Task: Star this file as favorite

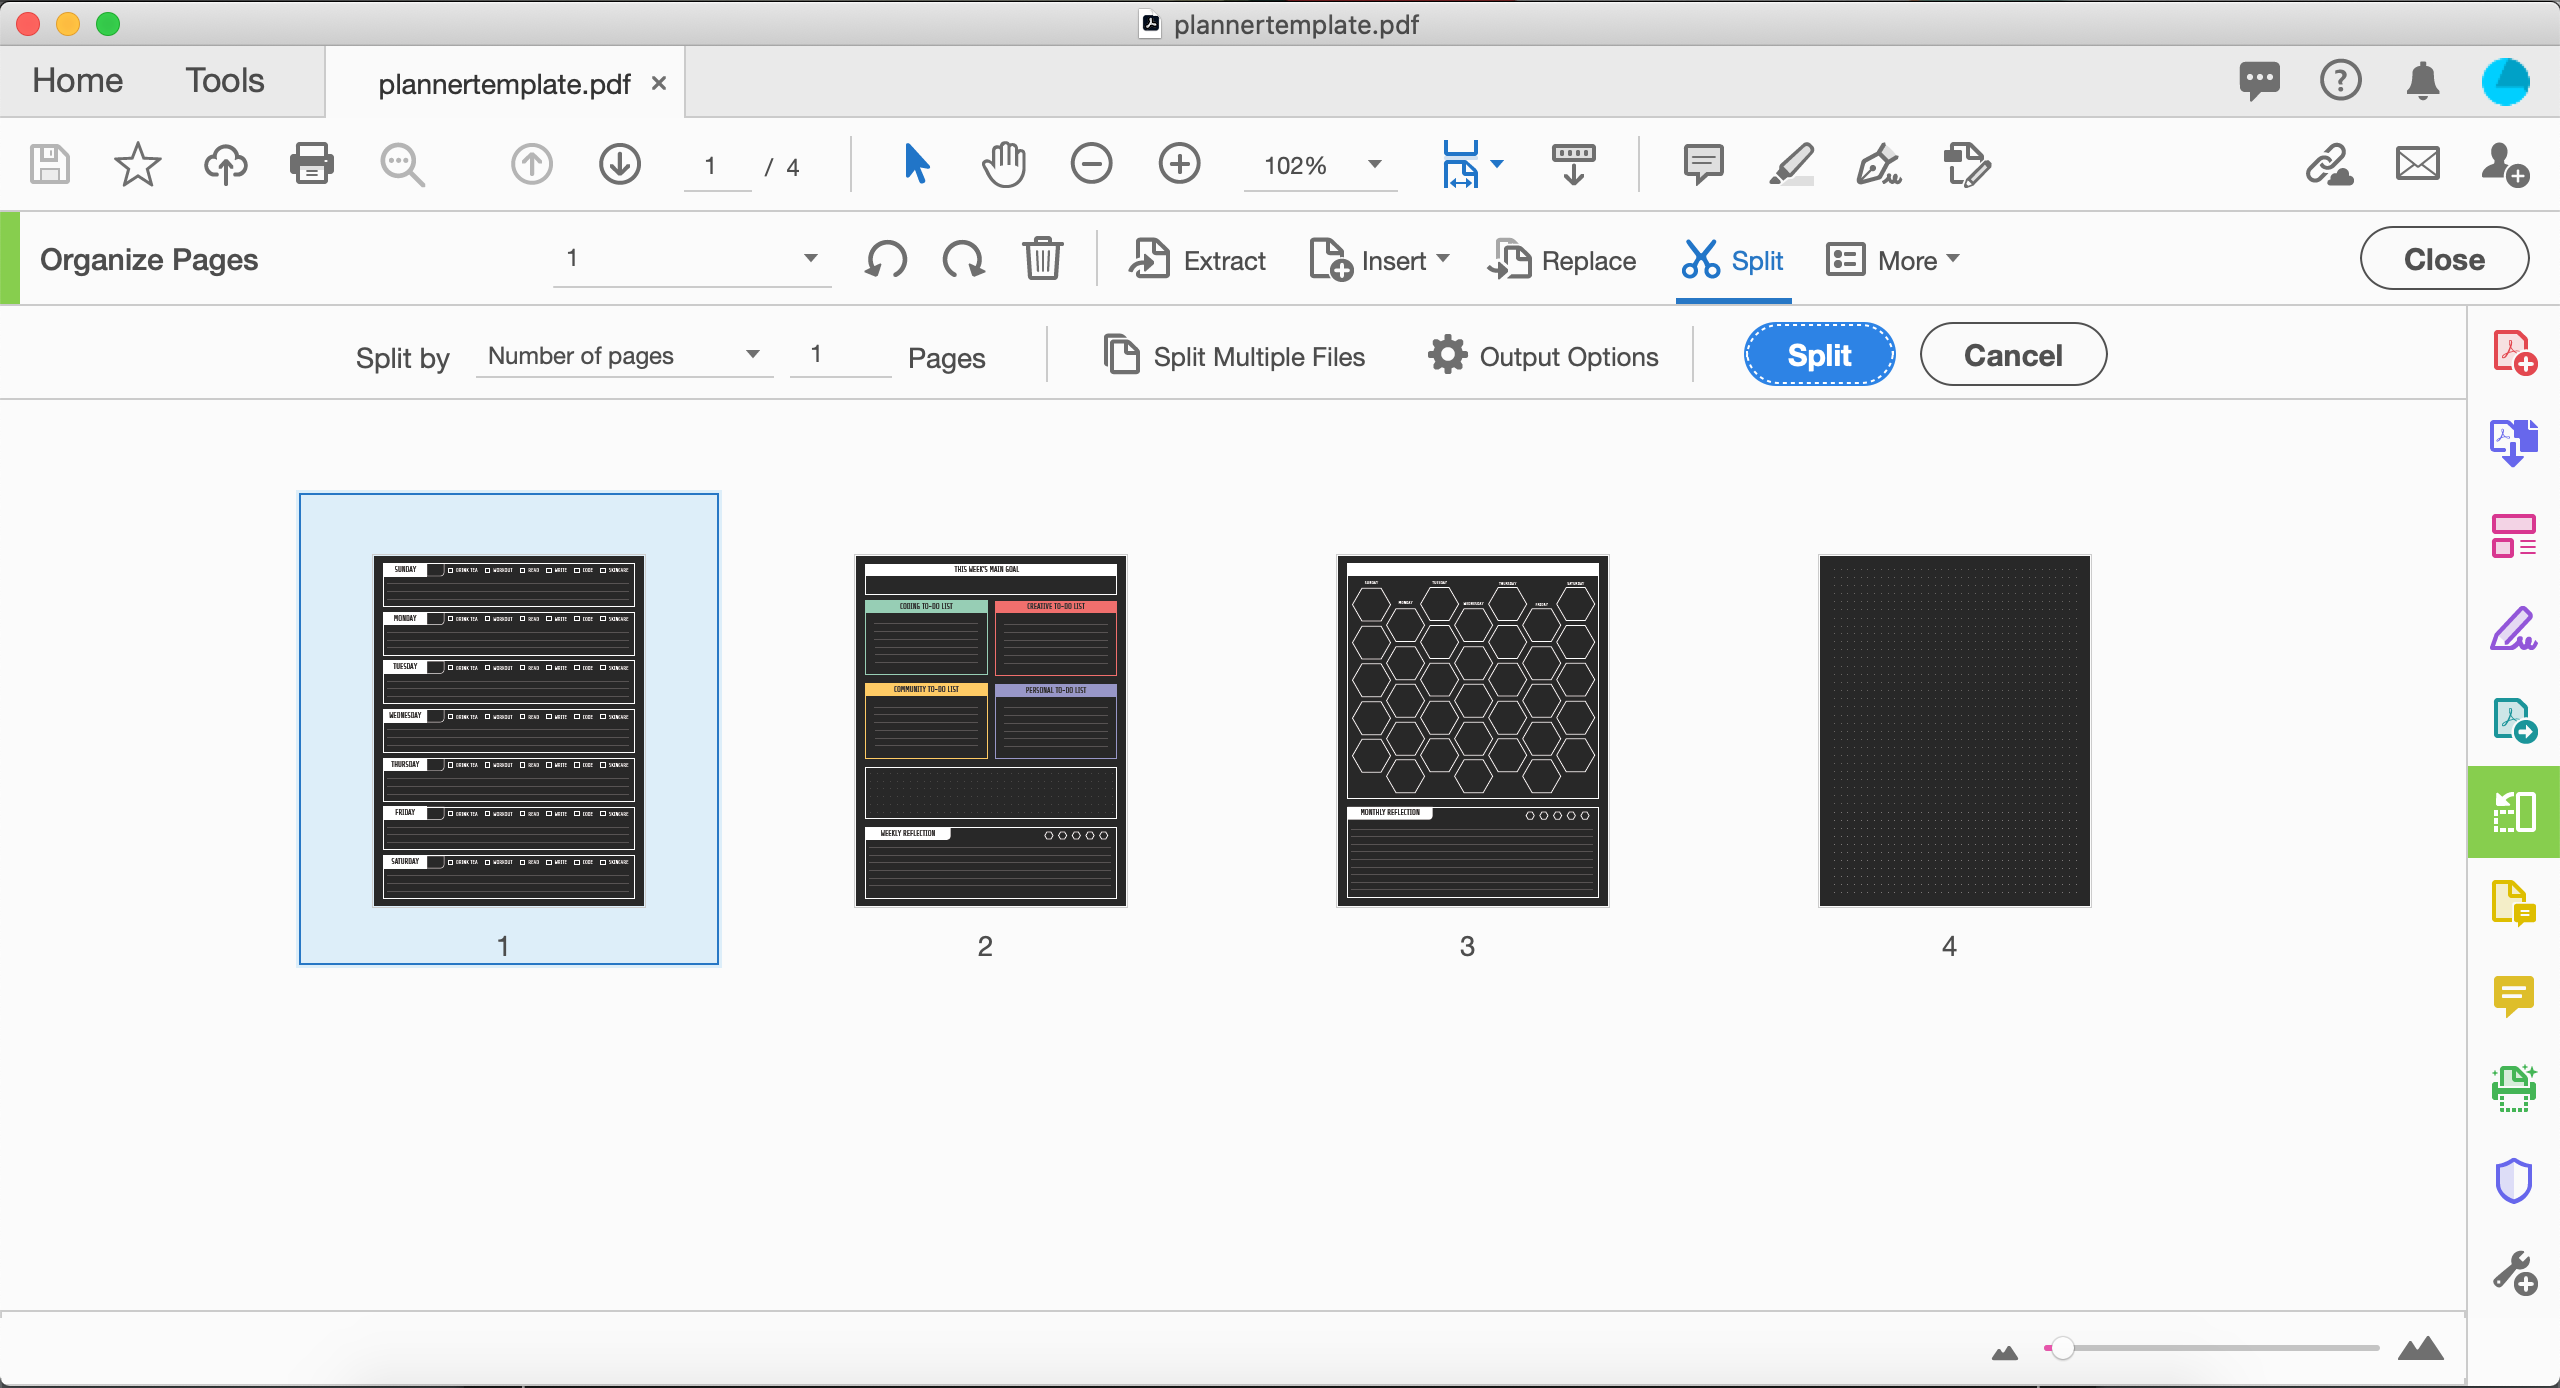Action: tap(137, 164)
